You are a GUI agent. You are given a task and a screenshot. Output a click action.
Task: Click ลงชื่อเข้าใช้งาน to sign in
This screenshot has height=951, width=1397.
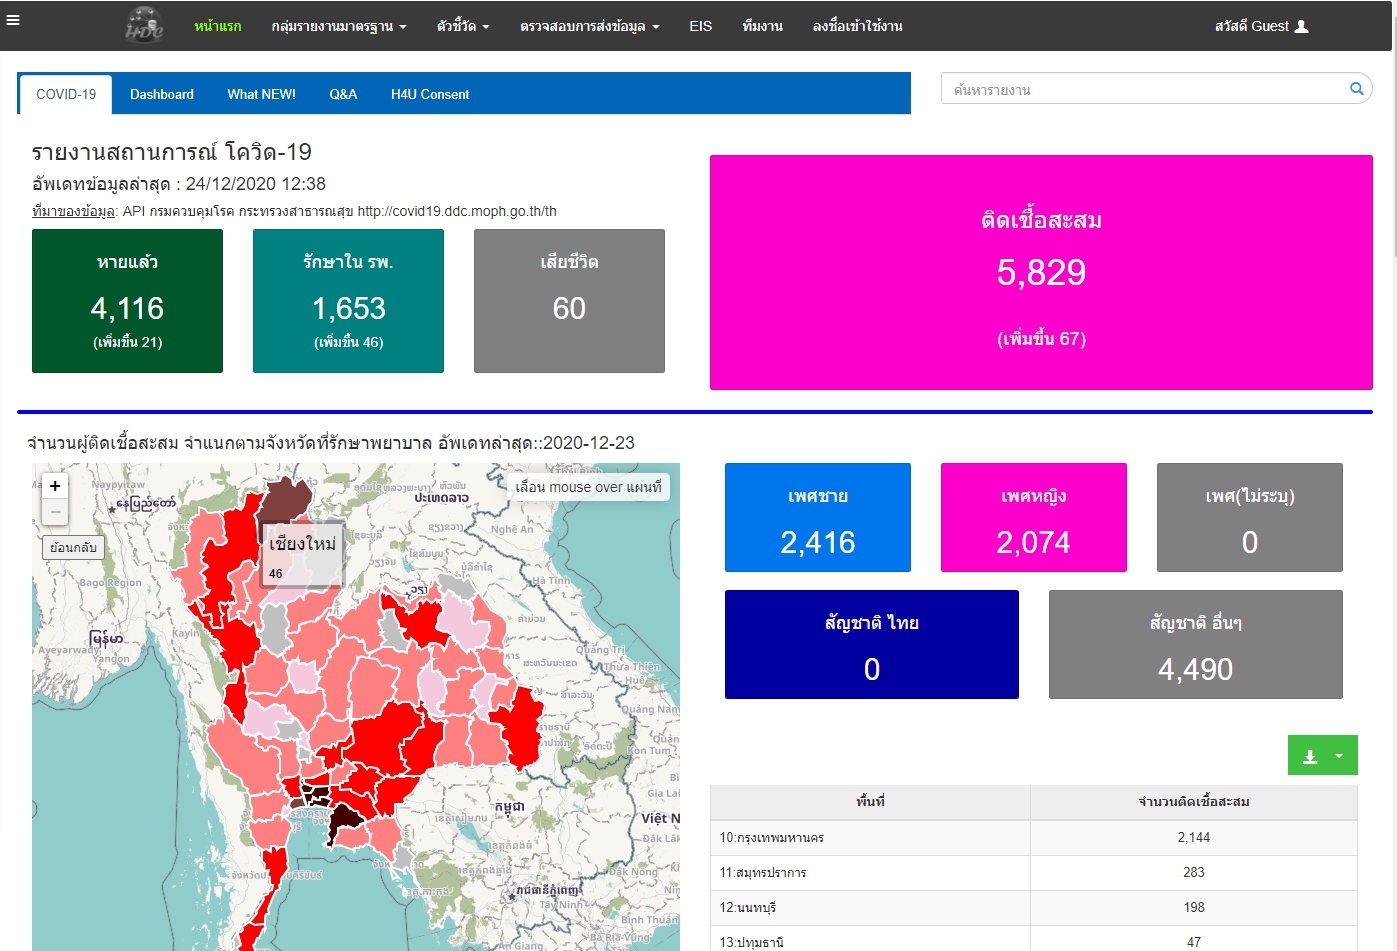(857, 26)
